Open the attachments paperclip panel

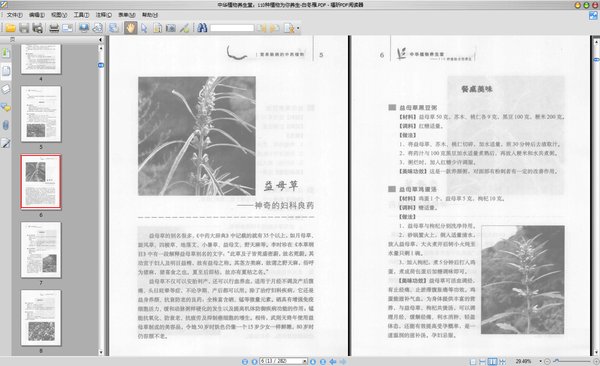[x=6, y=125]
